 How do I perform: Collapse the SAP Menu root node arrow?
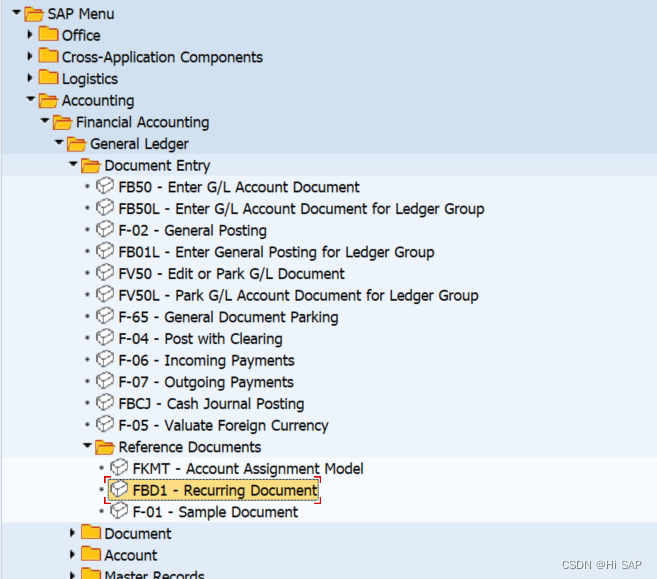point(16,13)
